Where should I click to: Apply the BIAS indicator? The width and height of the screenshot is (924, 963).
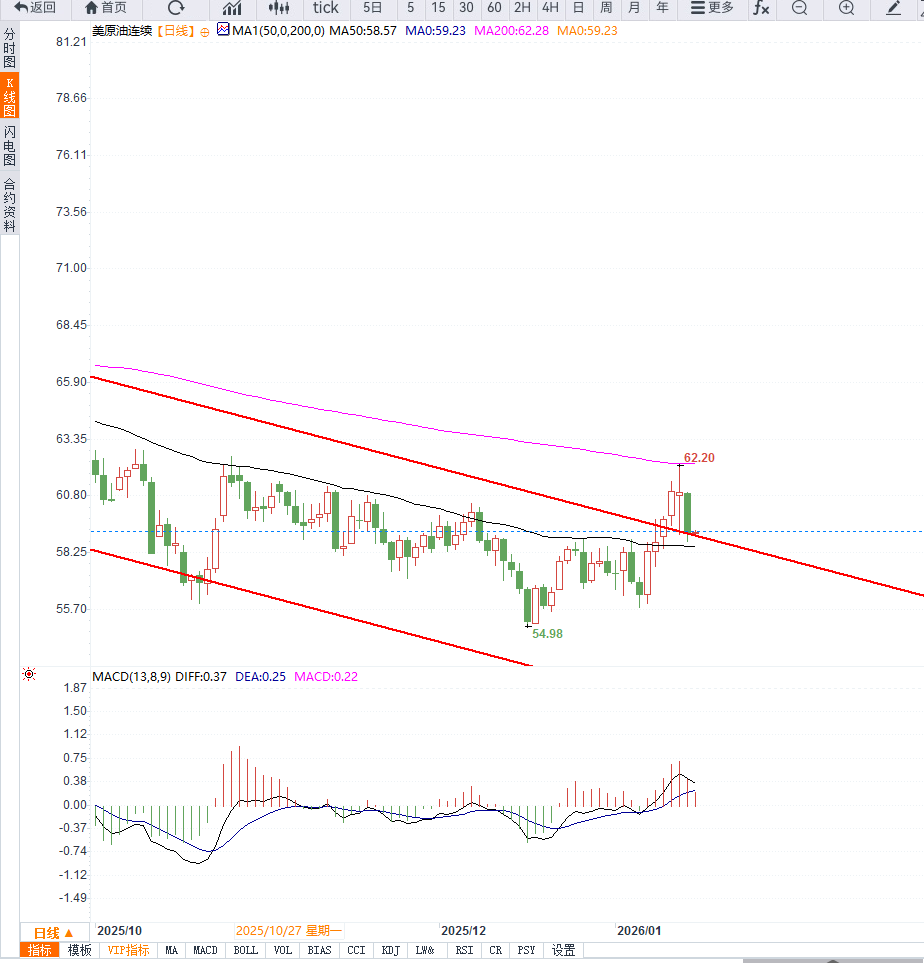[319, 950]
